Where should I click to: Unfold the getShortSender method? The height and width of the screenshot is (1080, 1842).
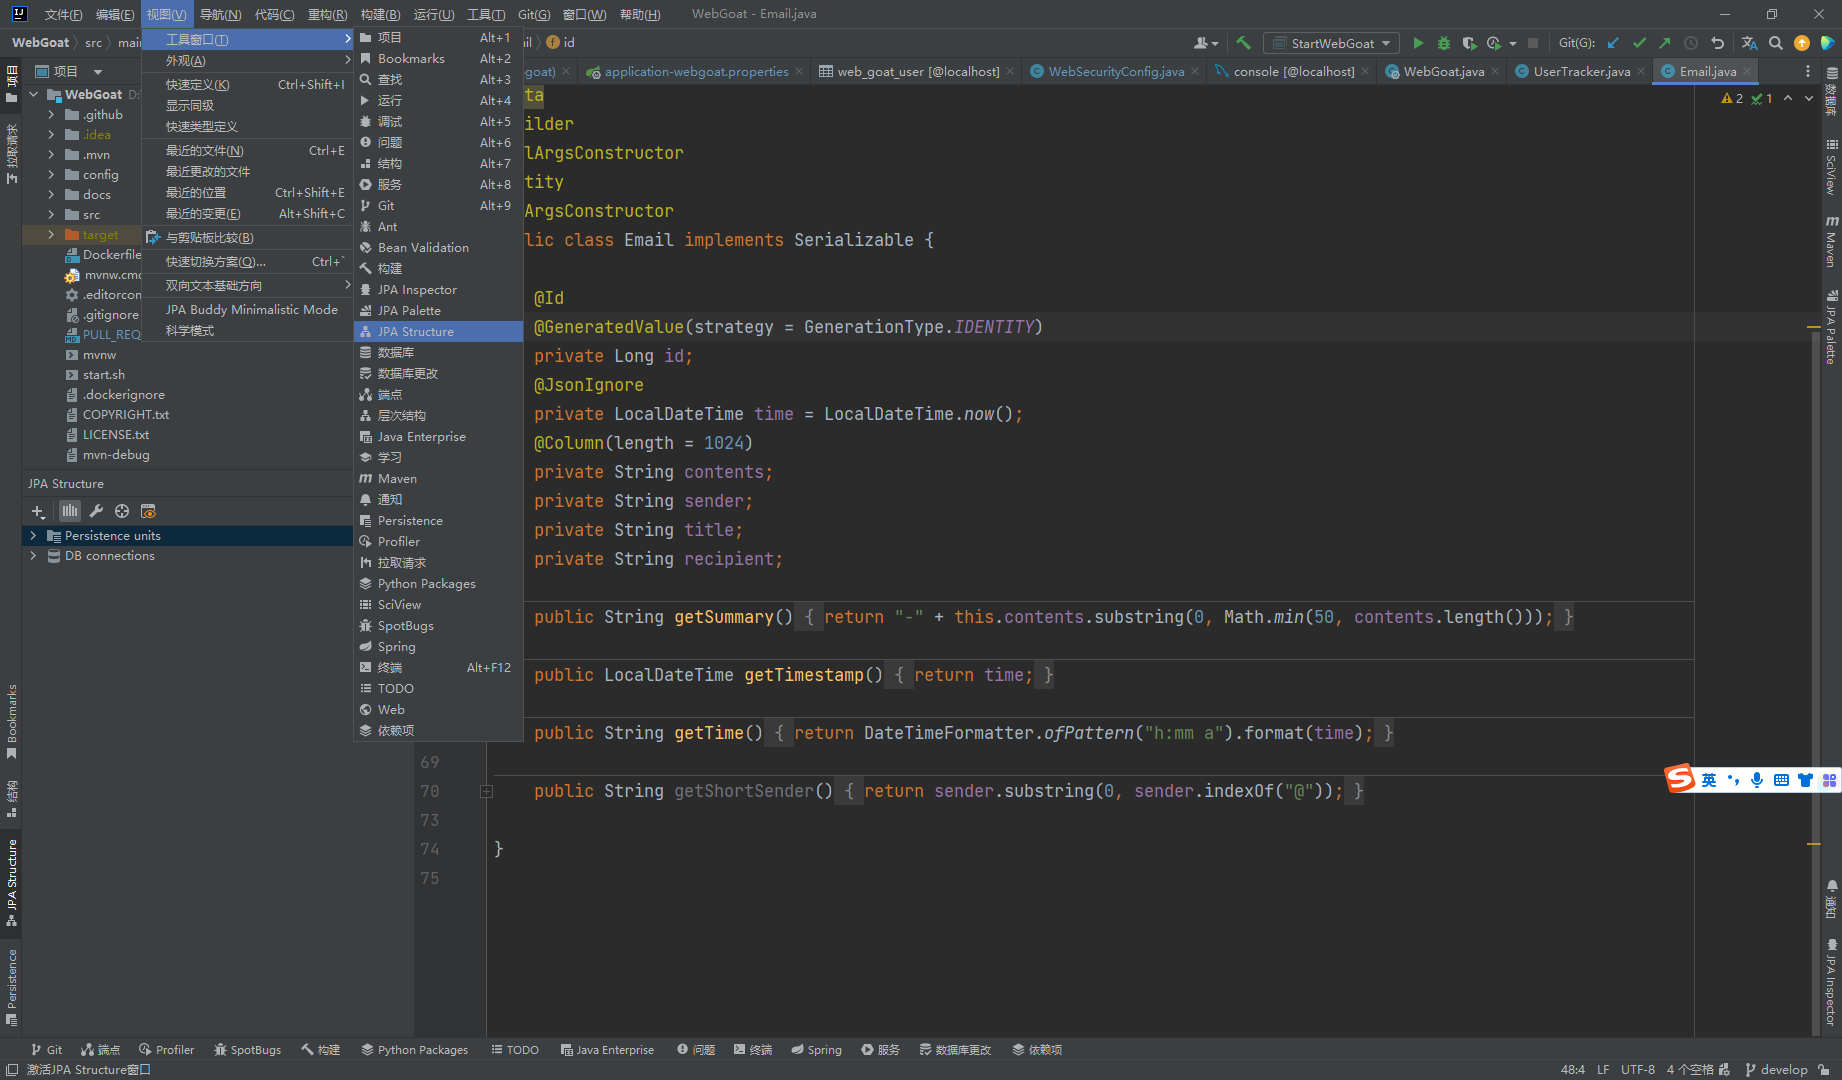click(486, 791)
